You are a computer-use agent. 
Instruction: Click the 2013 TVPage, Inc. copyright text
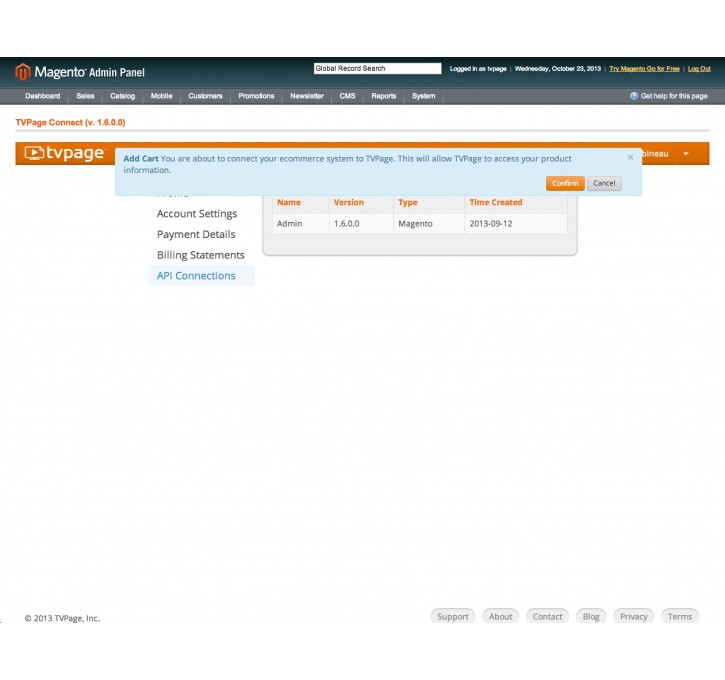[x=62, y=618]
